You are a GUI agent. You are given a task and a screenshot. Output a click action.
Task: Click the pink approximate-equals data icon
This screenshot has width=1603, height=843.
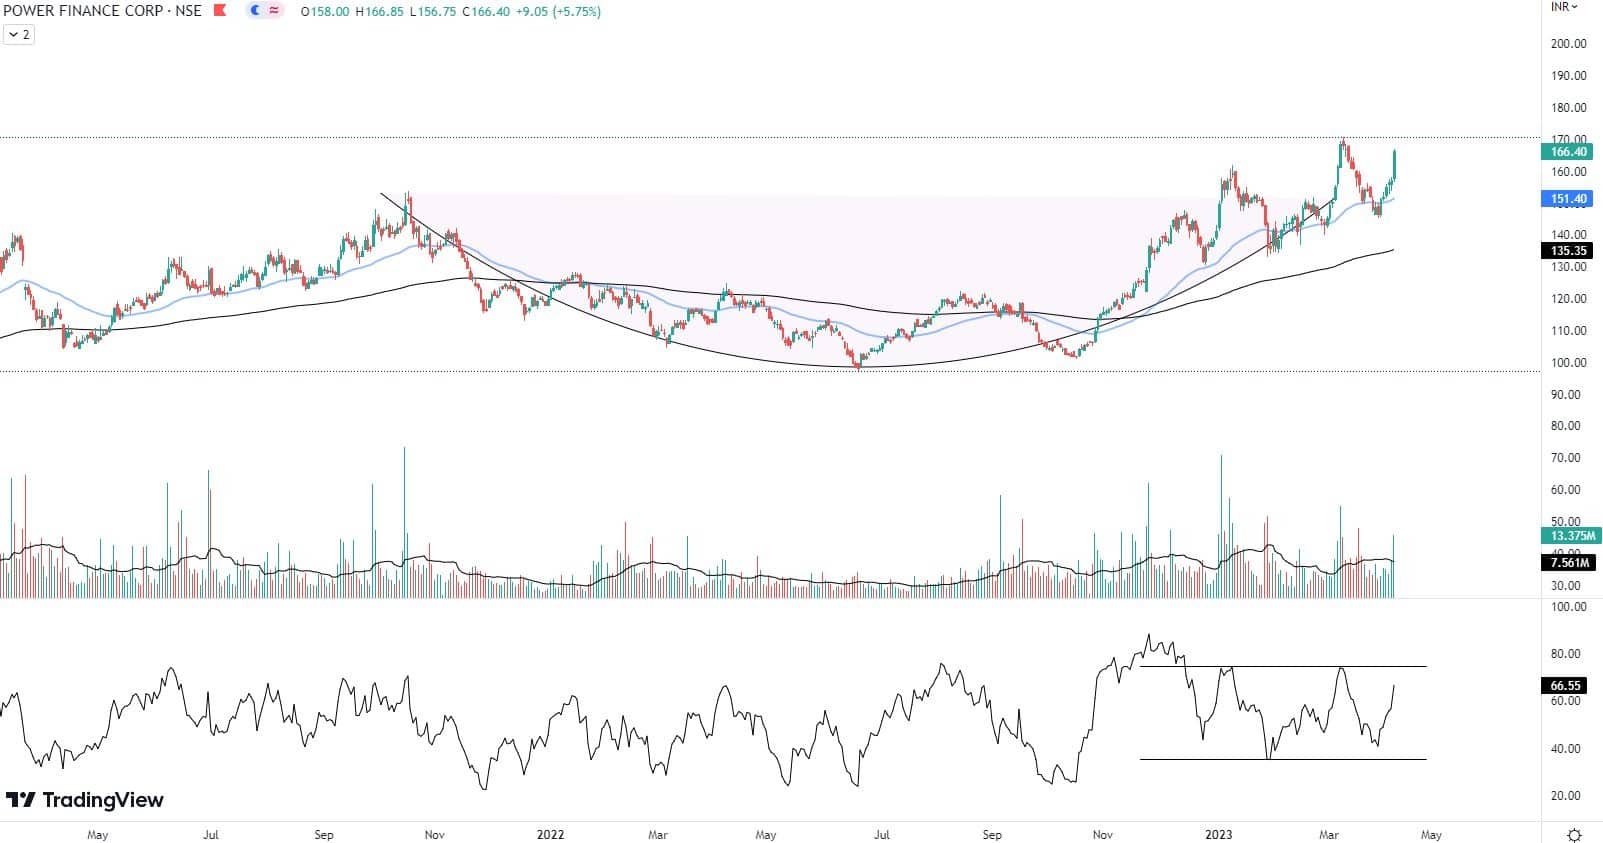click(x=274, y=11)
